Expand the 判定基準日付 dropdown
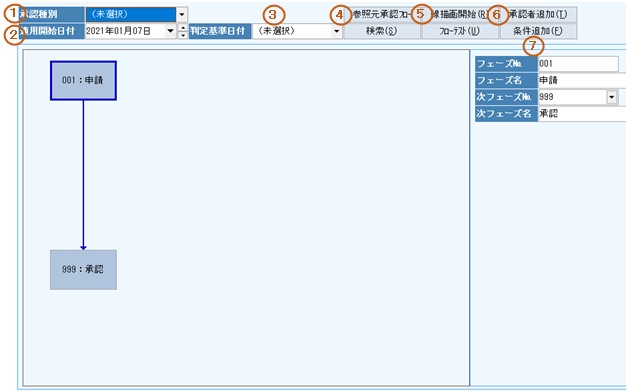The height and width of the screenshot is (391, 626). click(x=337, y=31)
